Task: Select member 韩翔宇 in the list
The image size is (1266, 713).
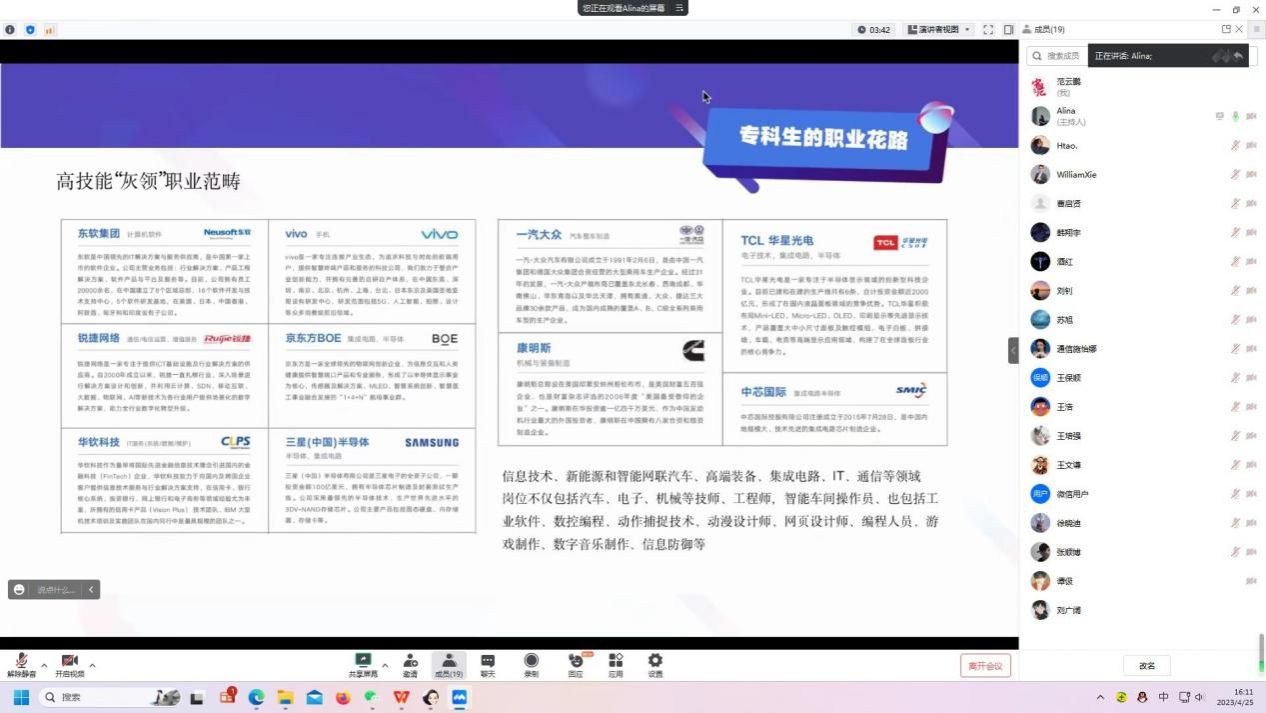Action: (x=1141, y=232)
